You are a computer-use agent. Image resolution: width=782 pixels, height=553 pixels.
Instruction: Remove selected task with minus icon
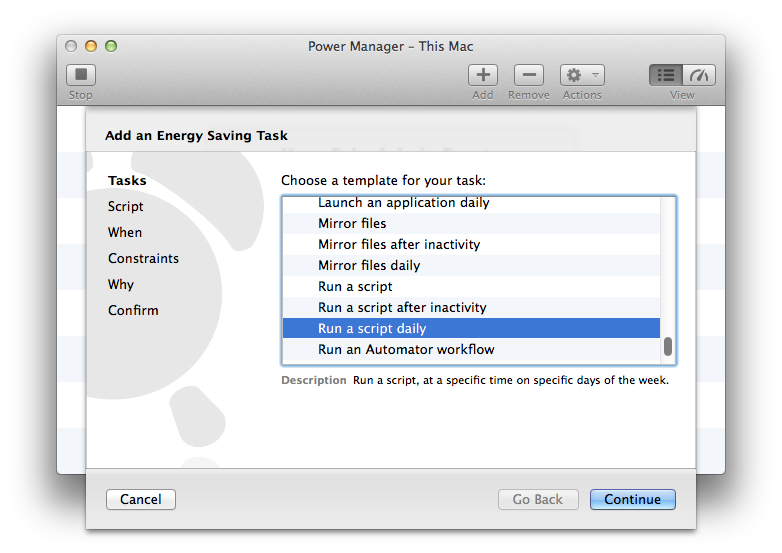pos(529,75)
